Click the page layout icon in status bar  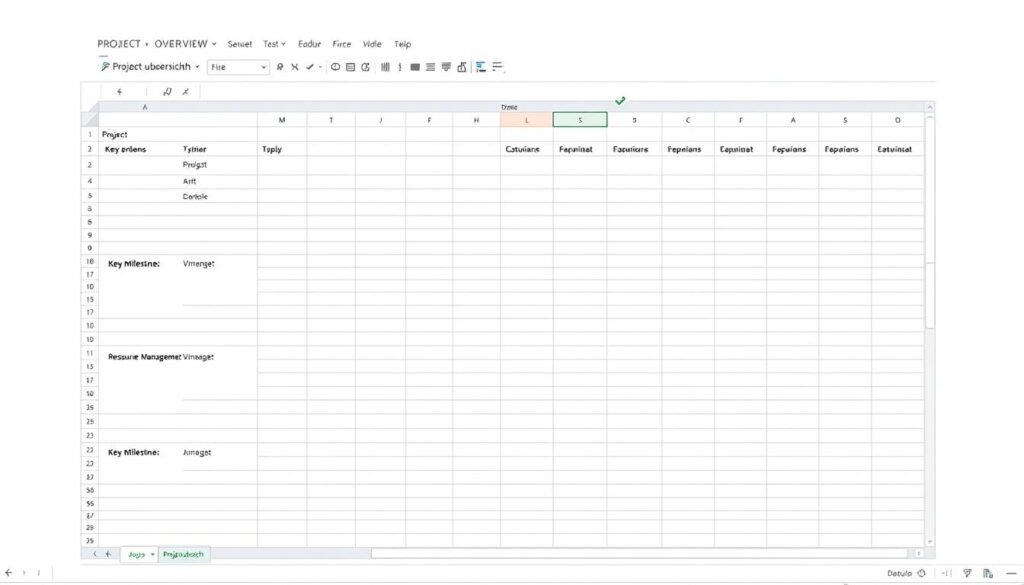coord(988,573)
